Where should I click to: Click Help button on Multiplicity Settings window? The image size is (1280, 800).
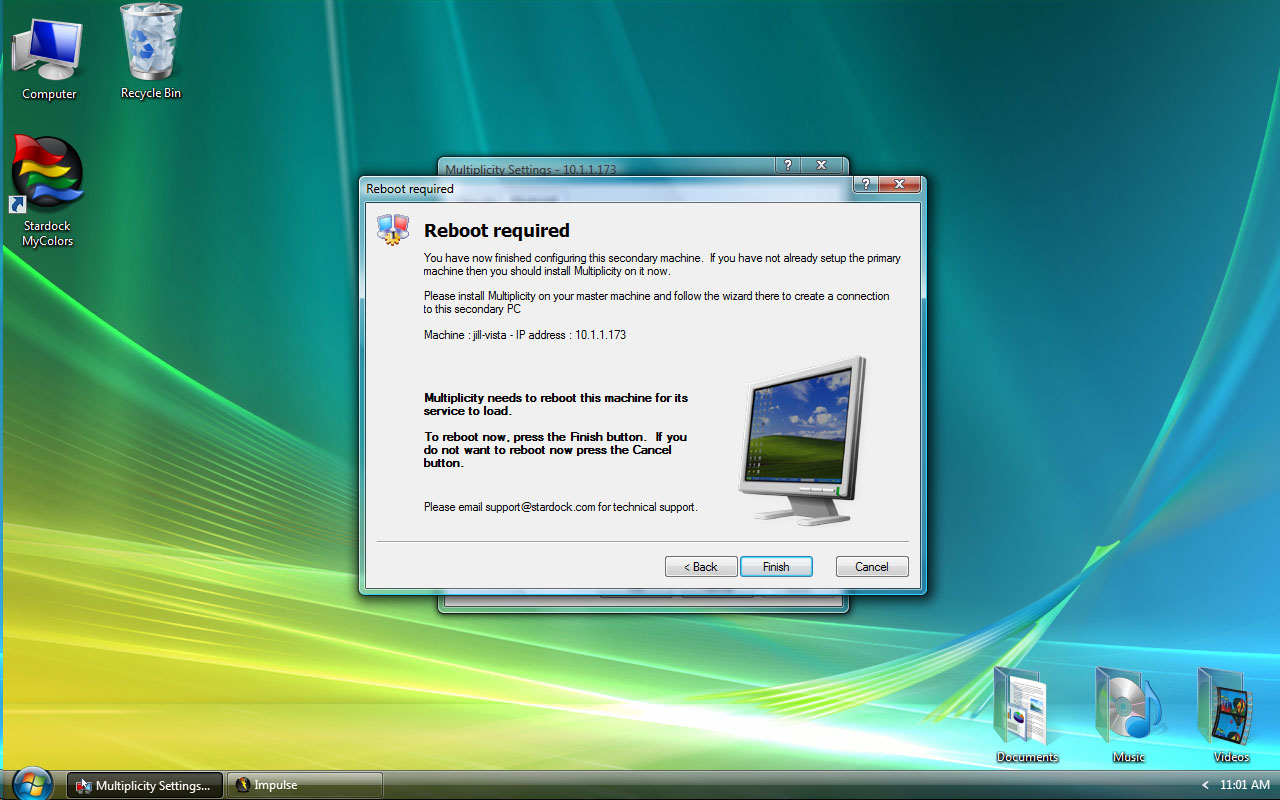click(x=788, y=165)
